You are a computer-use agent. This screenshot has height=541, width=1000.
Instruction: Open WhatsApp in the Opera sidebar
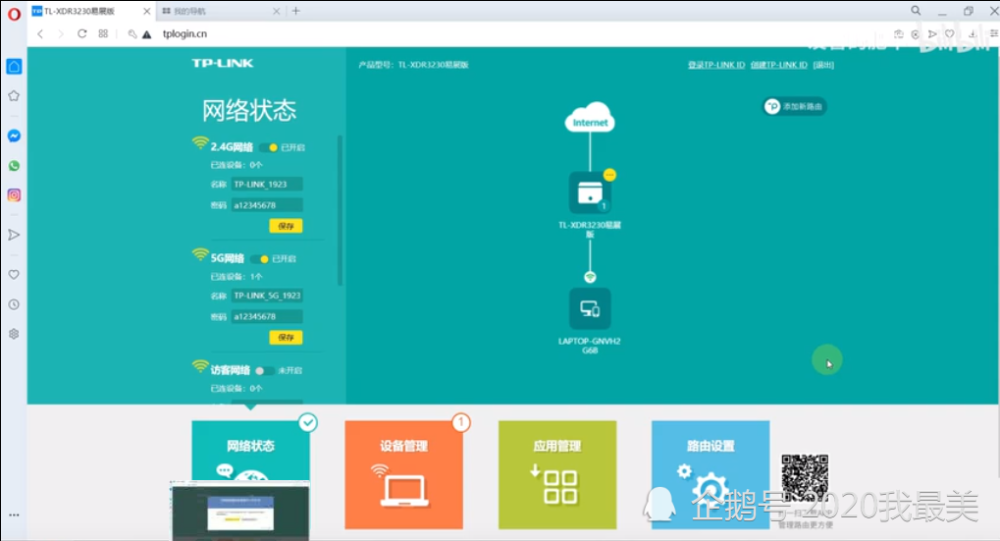(14, 166)
